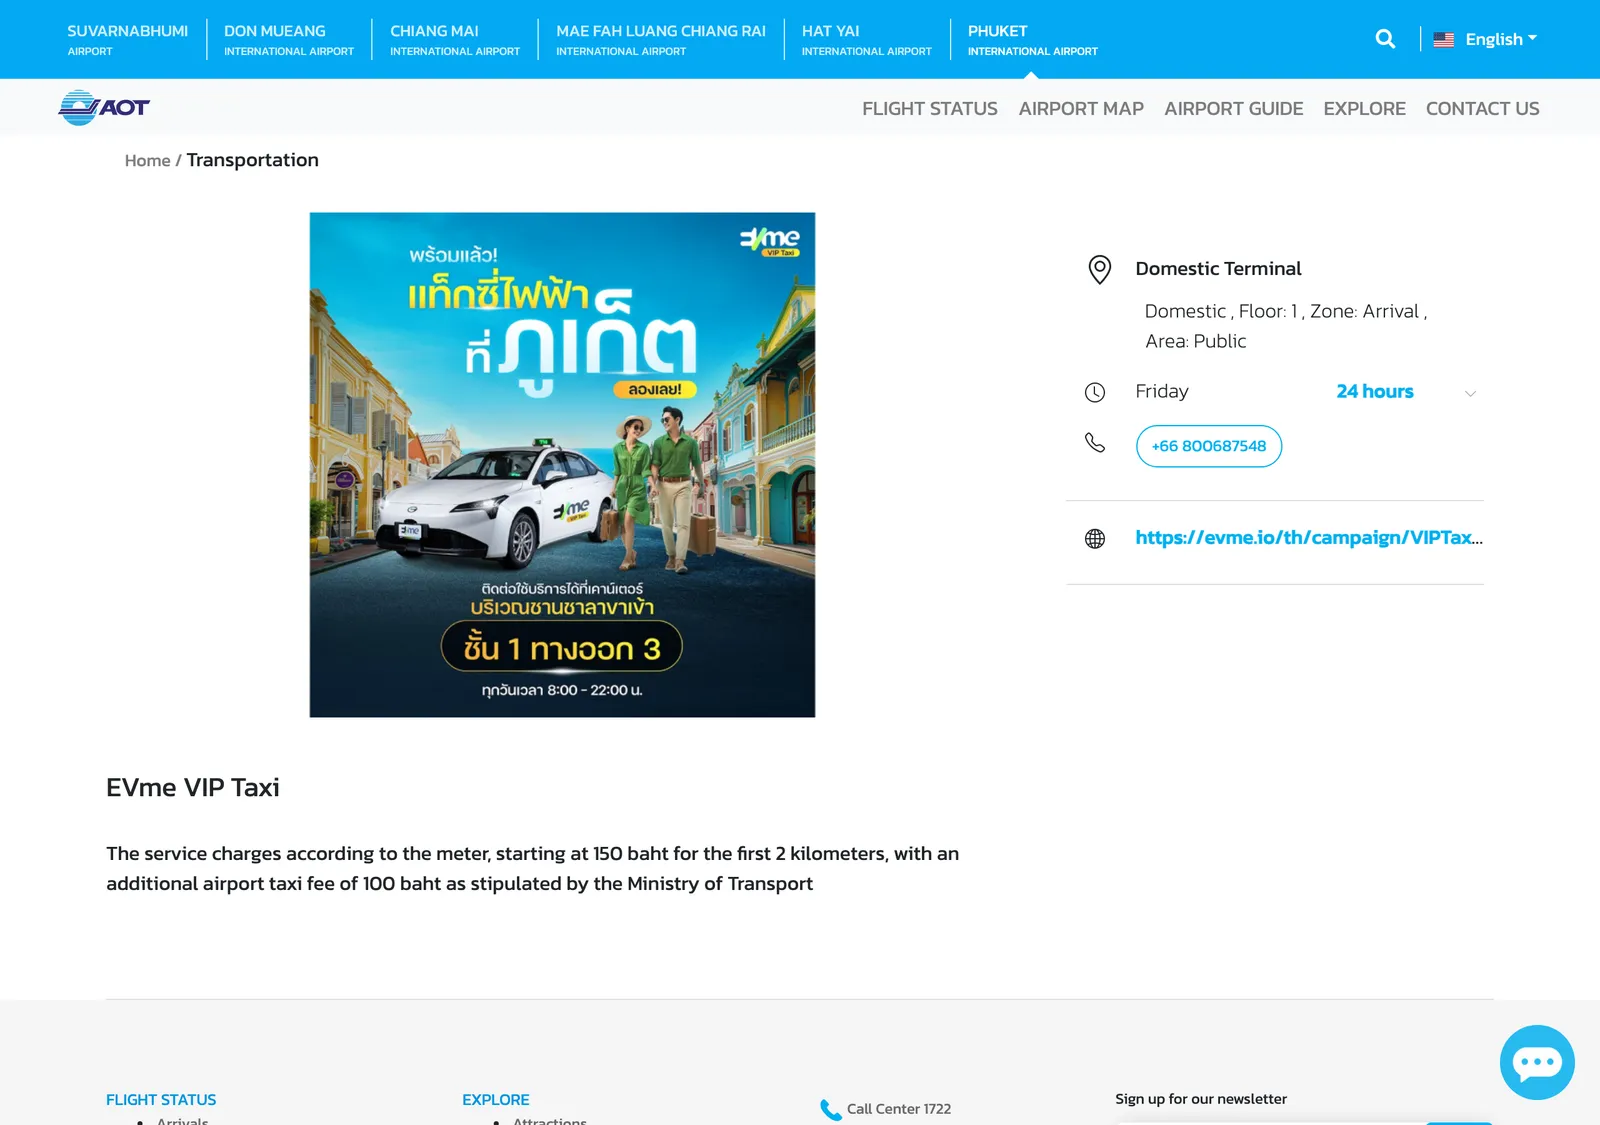1600x1125 pixels.
Task: Click the footer Flight Status heading link
Action: pos(161,1099)
